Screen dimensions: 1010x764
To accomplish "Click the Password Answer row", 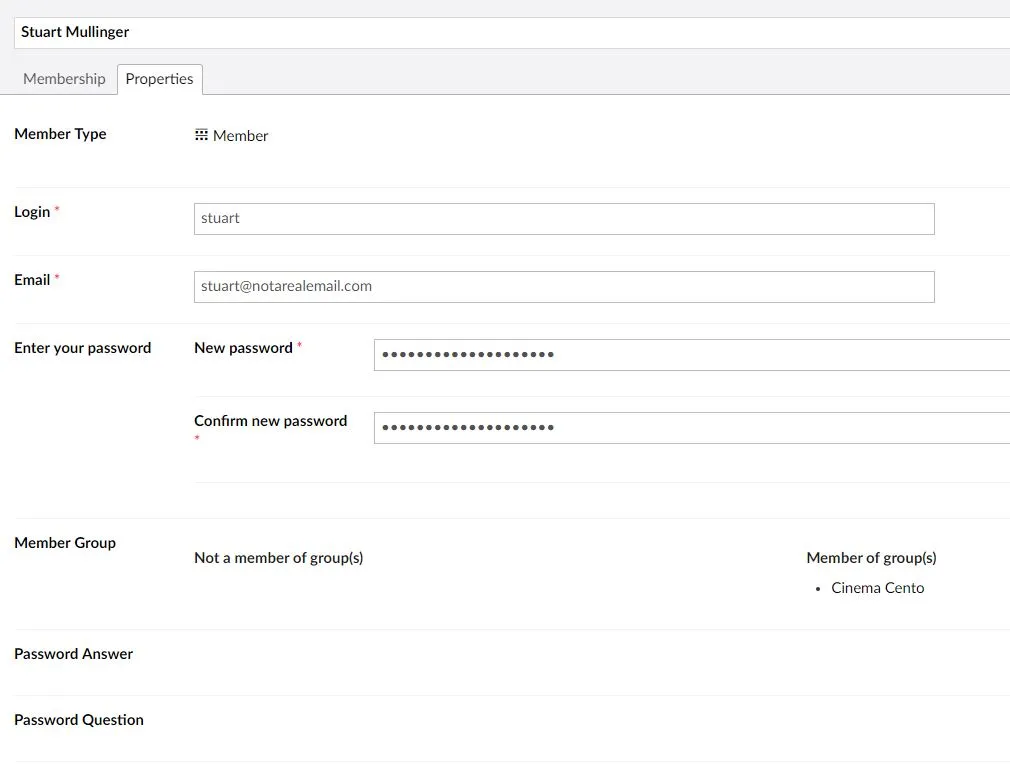I will 512,662.
